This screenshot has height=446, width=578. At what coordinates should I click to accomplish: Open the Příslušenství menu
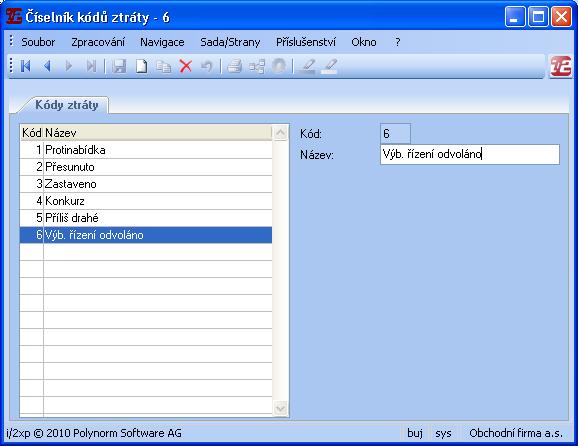pos(306,42)
